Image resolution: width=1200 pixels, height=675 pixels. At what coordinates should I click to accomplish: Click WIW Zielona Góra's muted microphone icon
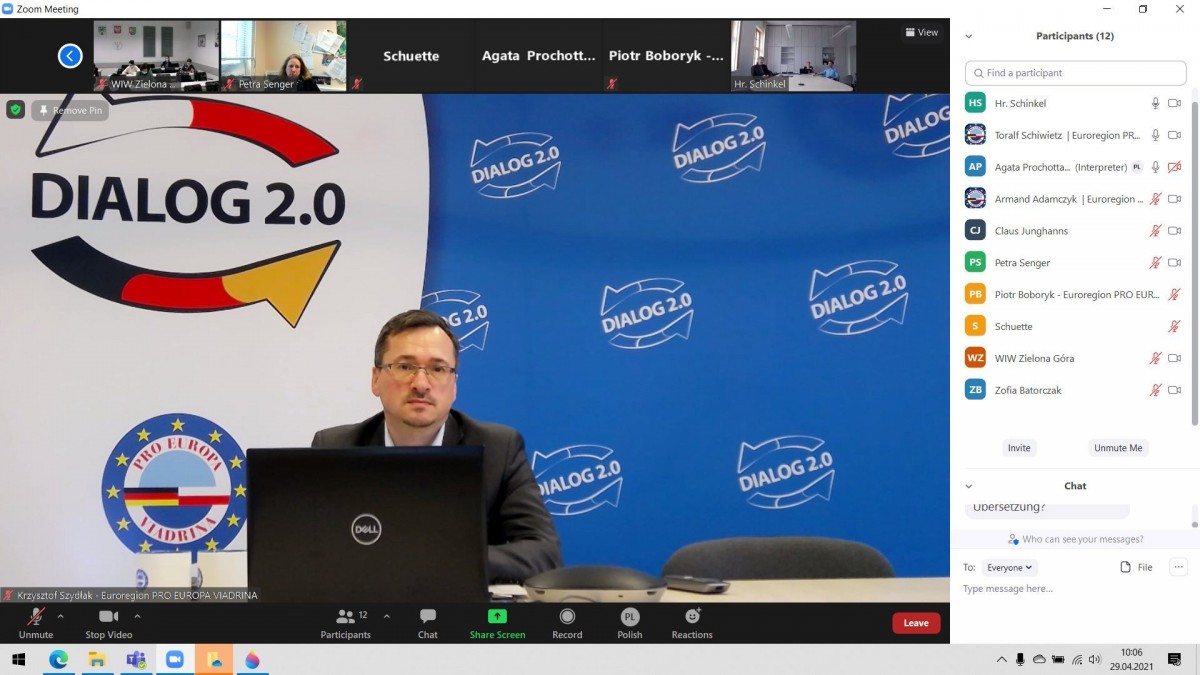1155,358
